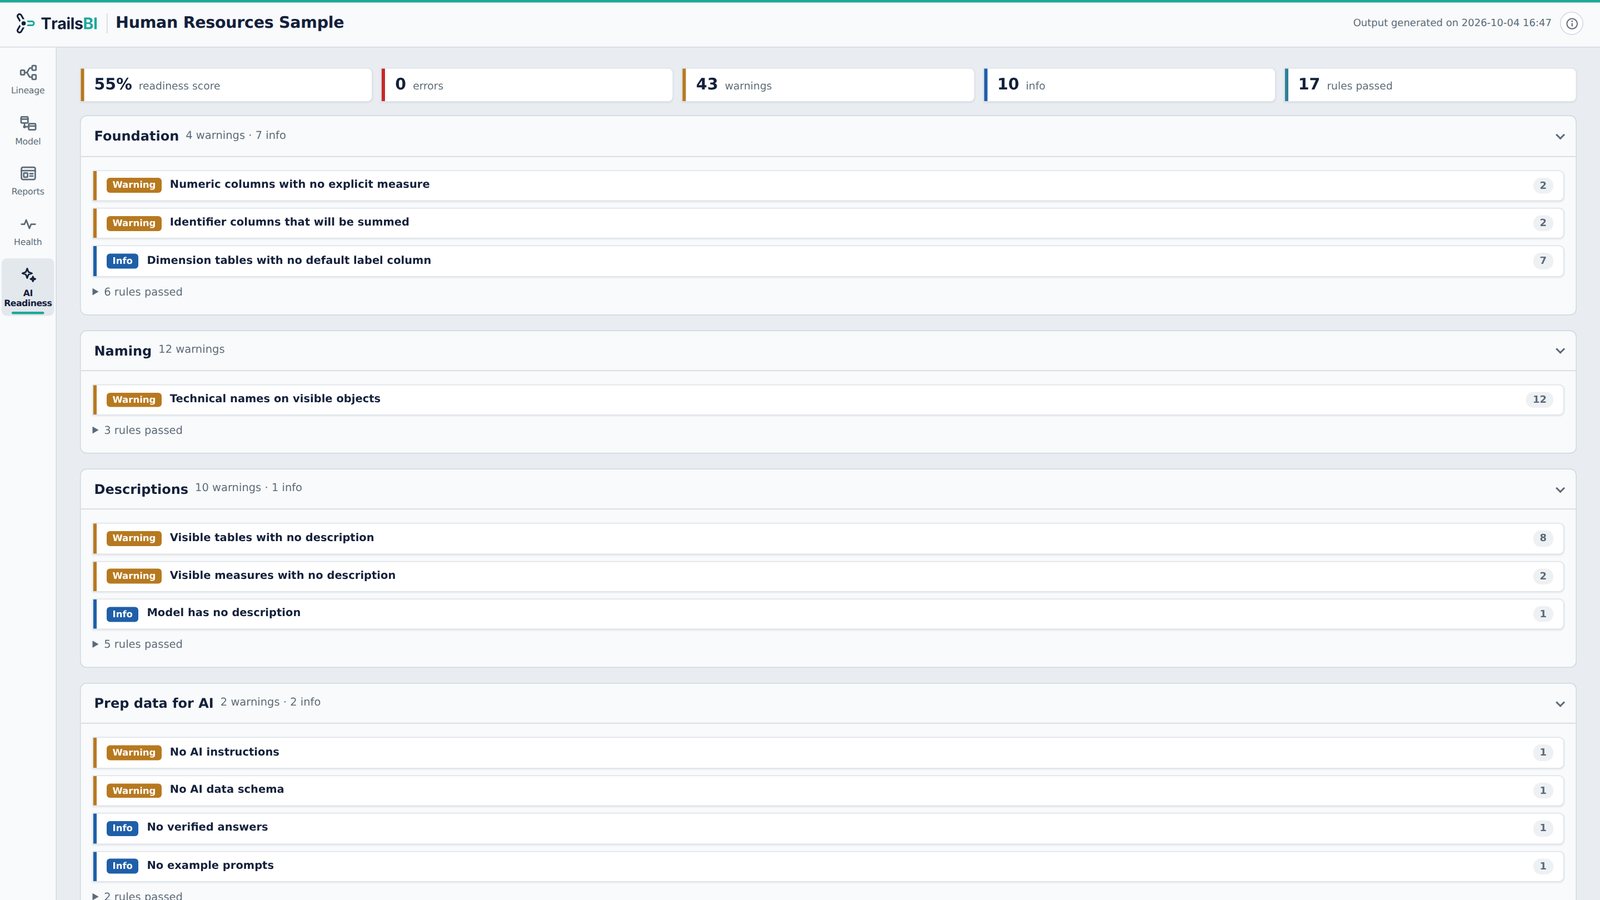Click the 10 info summary card
The image size is (1600, 900).
click(1129, 85)
